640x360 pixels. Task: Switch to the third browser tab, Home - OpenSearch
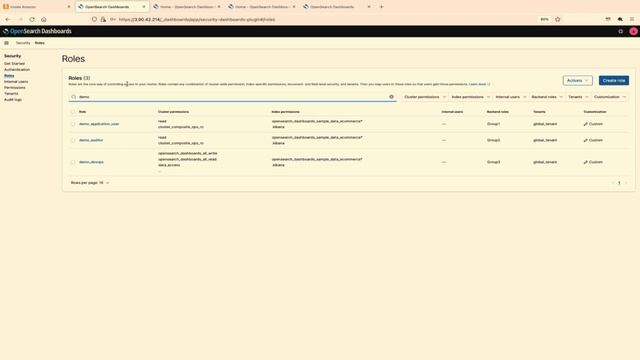[187, 7]
